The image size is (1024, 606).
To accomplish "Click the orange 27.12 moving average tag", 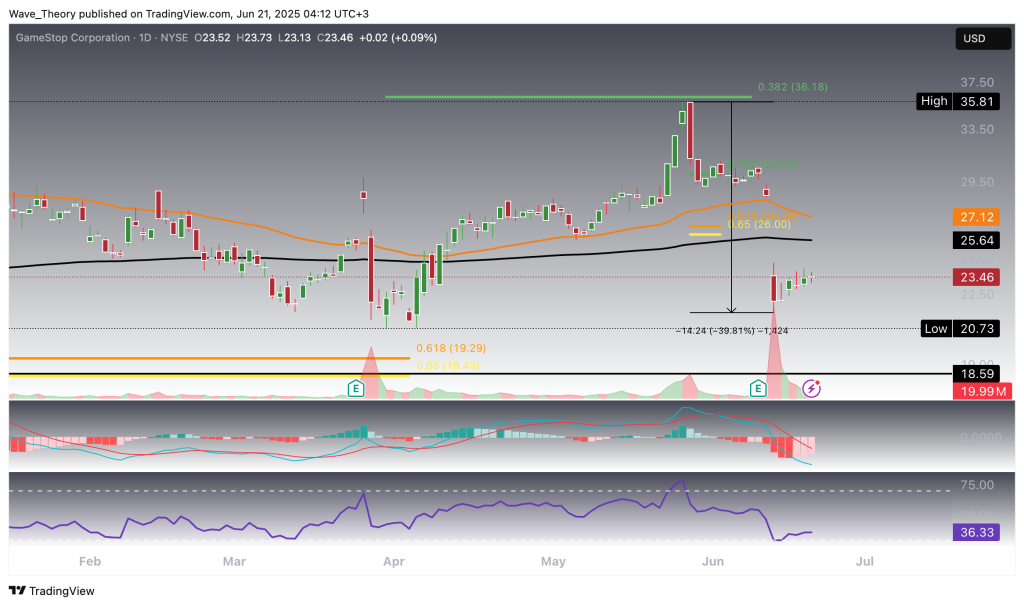I will point(976,217).
